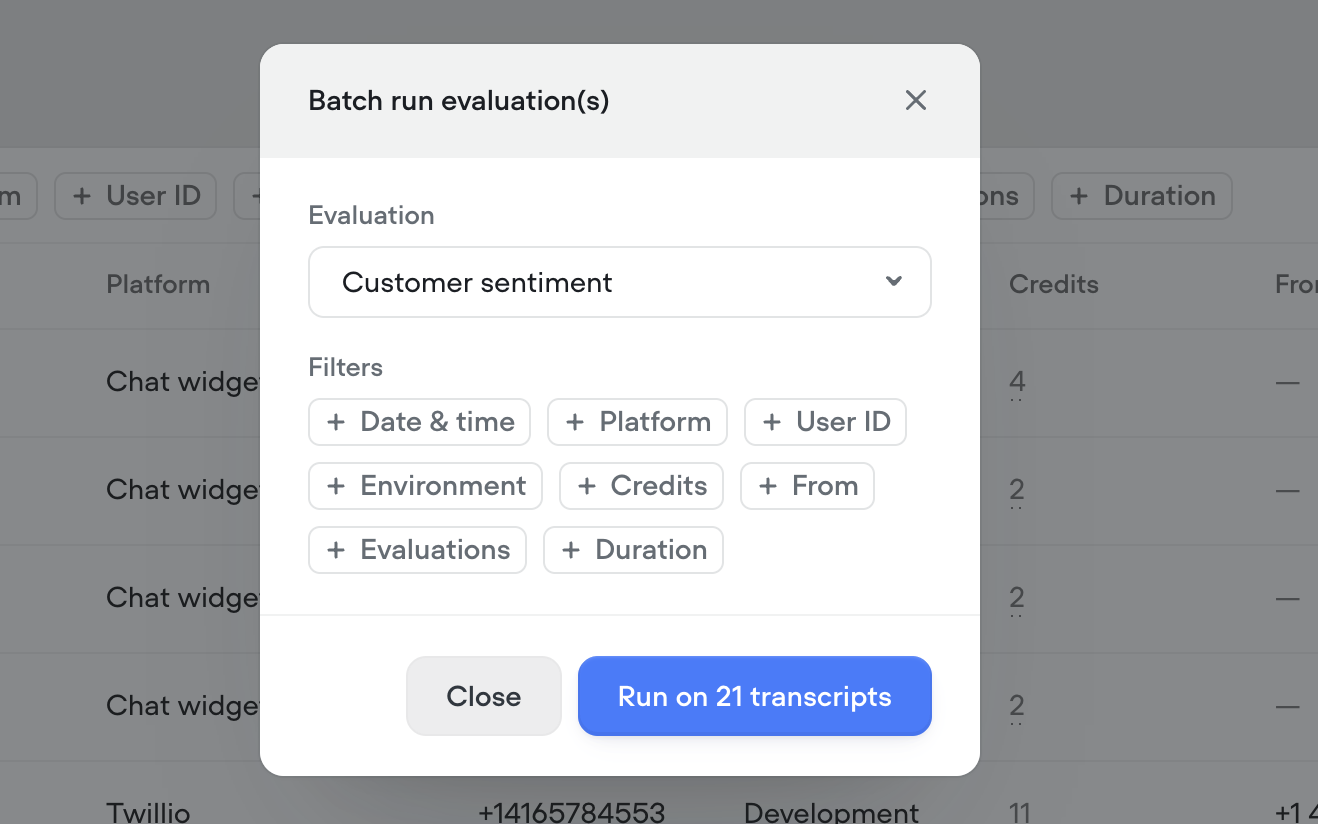The width and height of the screenshot is (1318, 824).
Task: Add a Duration filter in the dialog
Action: coord(633,549)
